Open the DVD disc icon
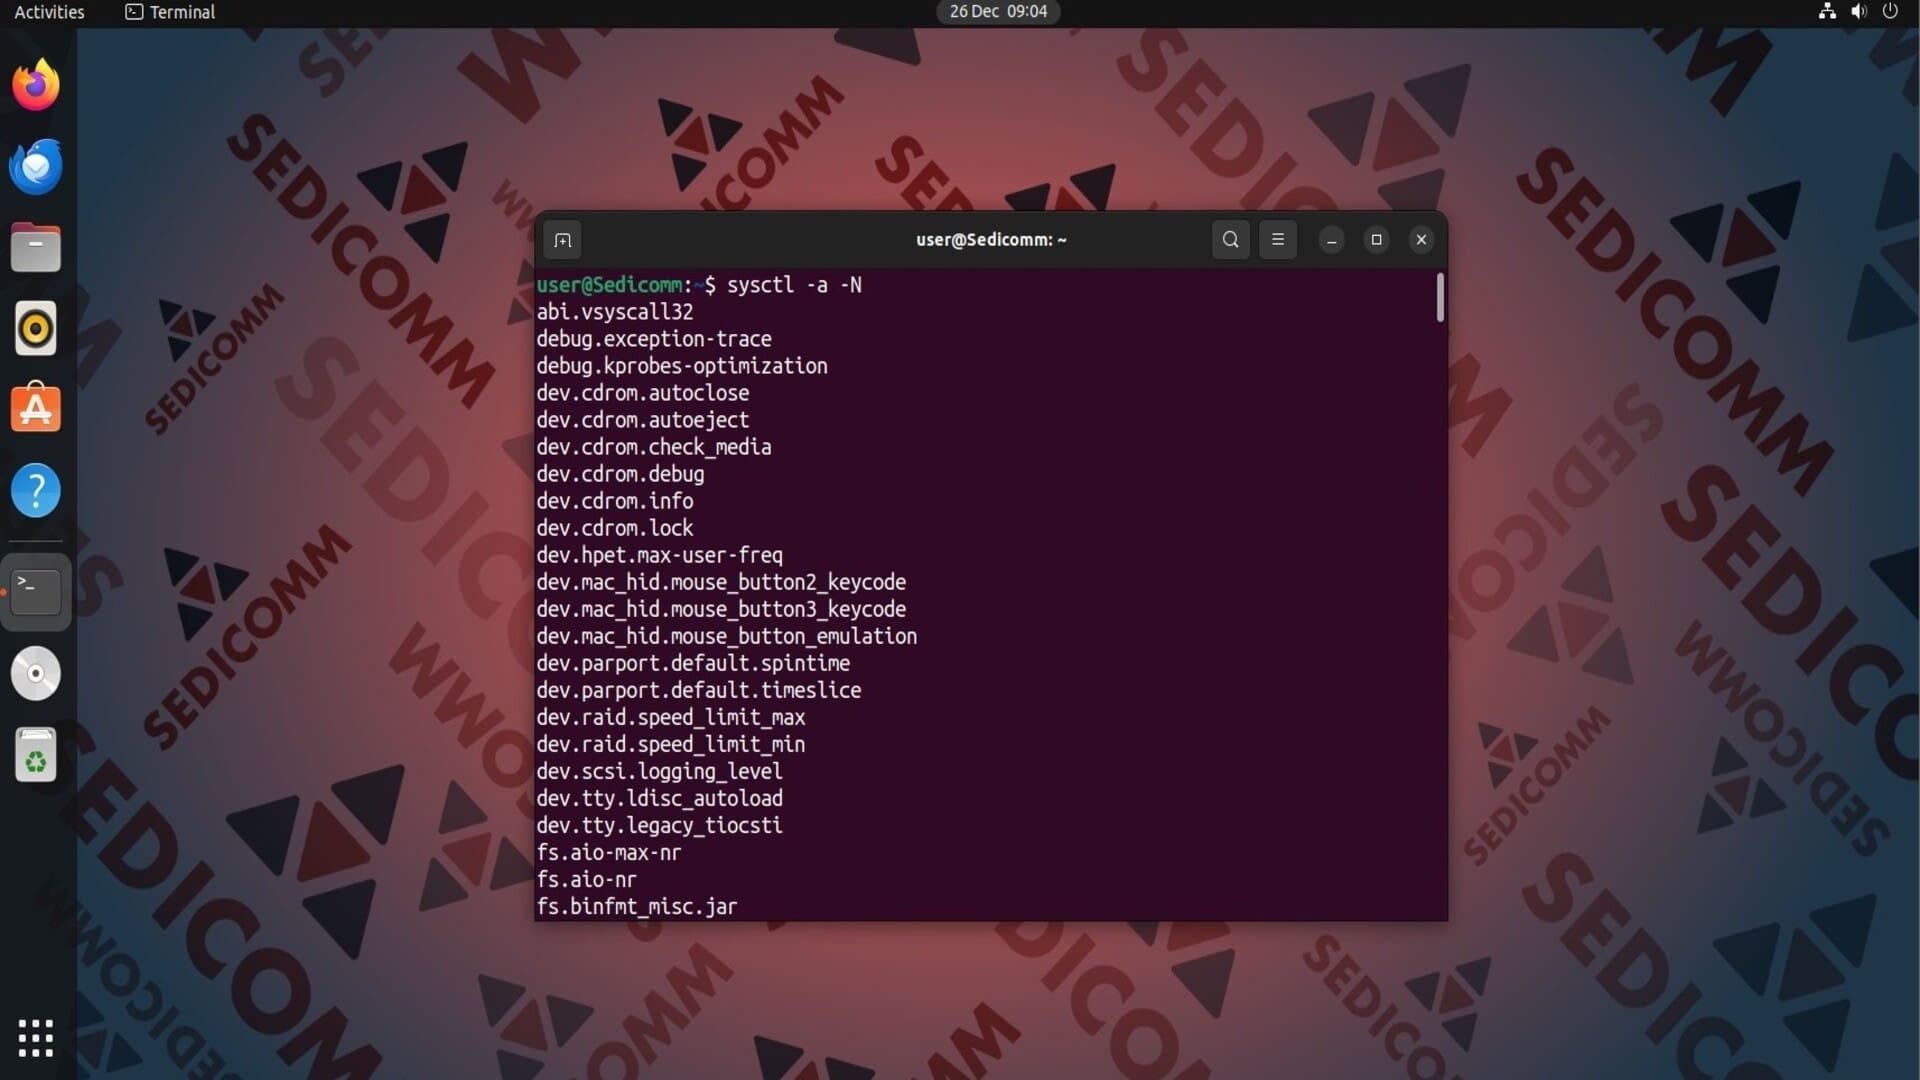 coord(36,673)
